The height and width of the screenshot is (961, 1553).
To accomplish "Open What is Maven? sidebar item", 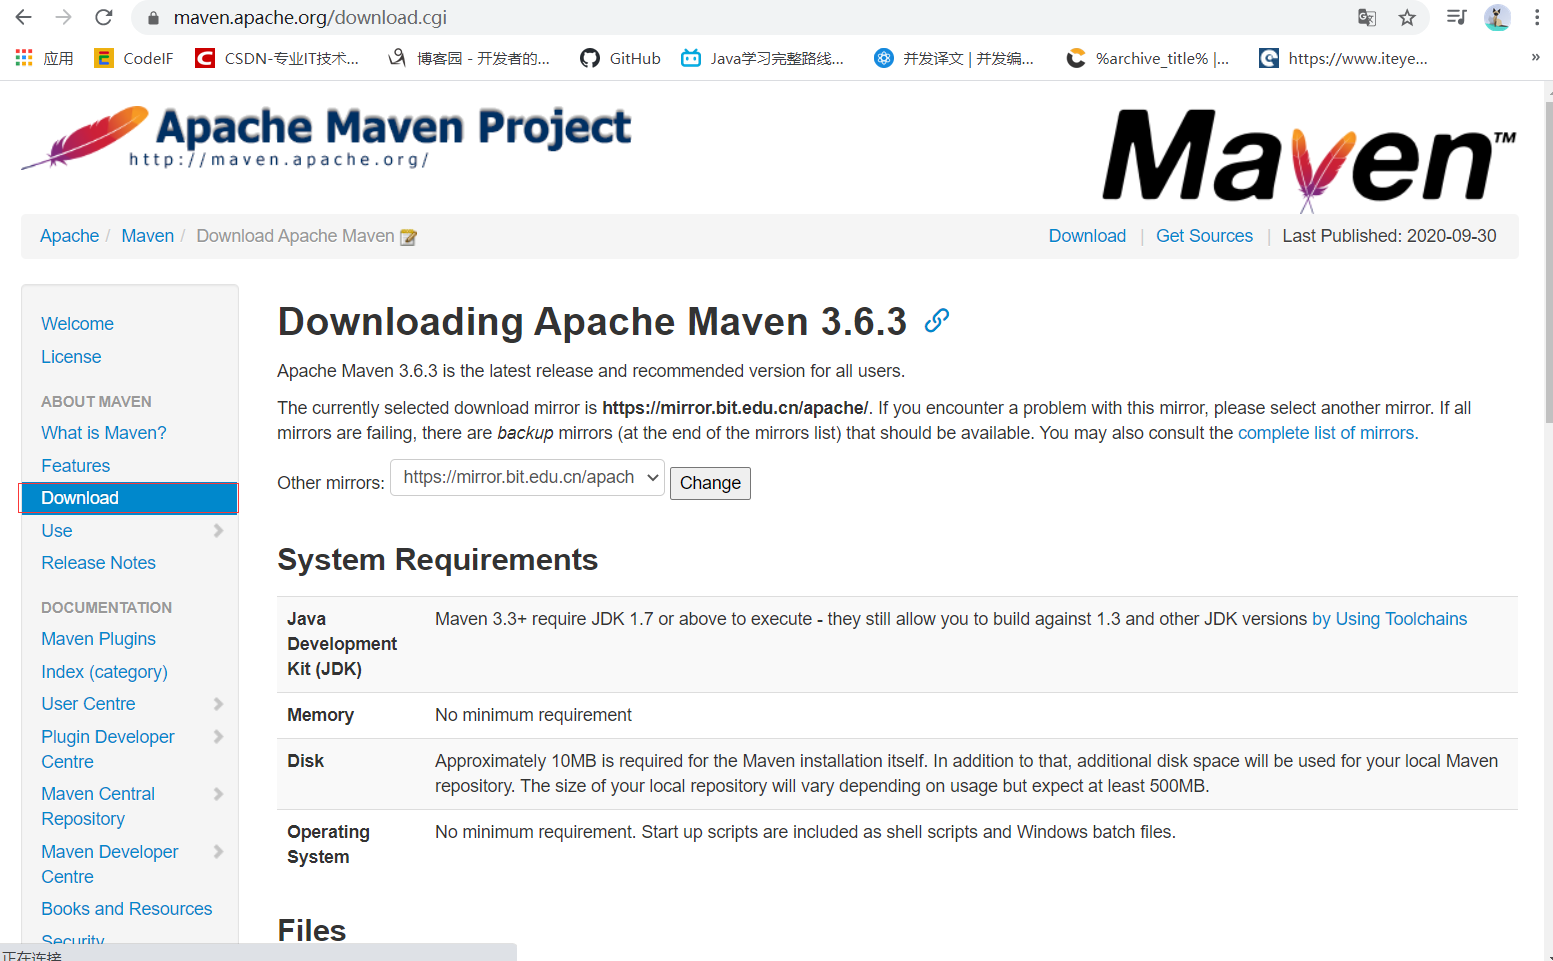I will coord(104,433).
